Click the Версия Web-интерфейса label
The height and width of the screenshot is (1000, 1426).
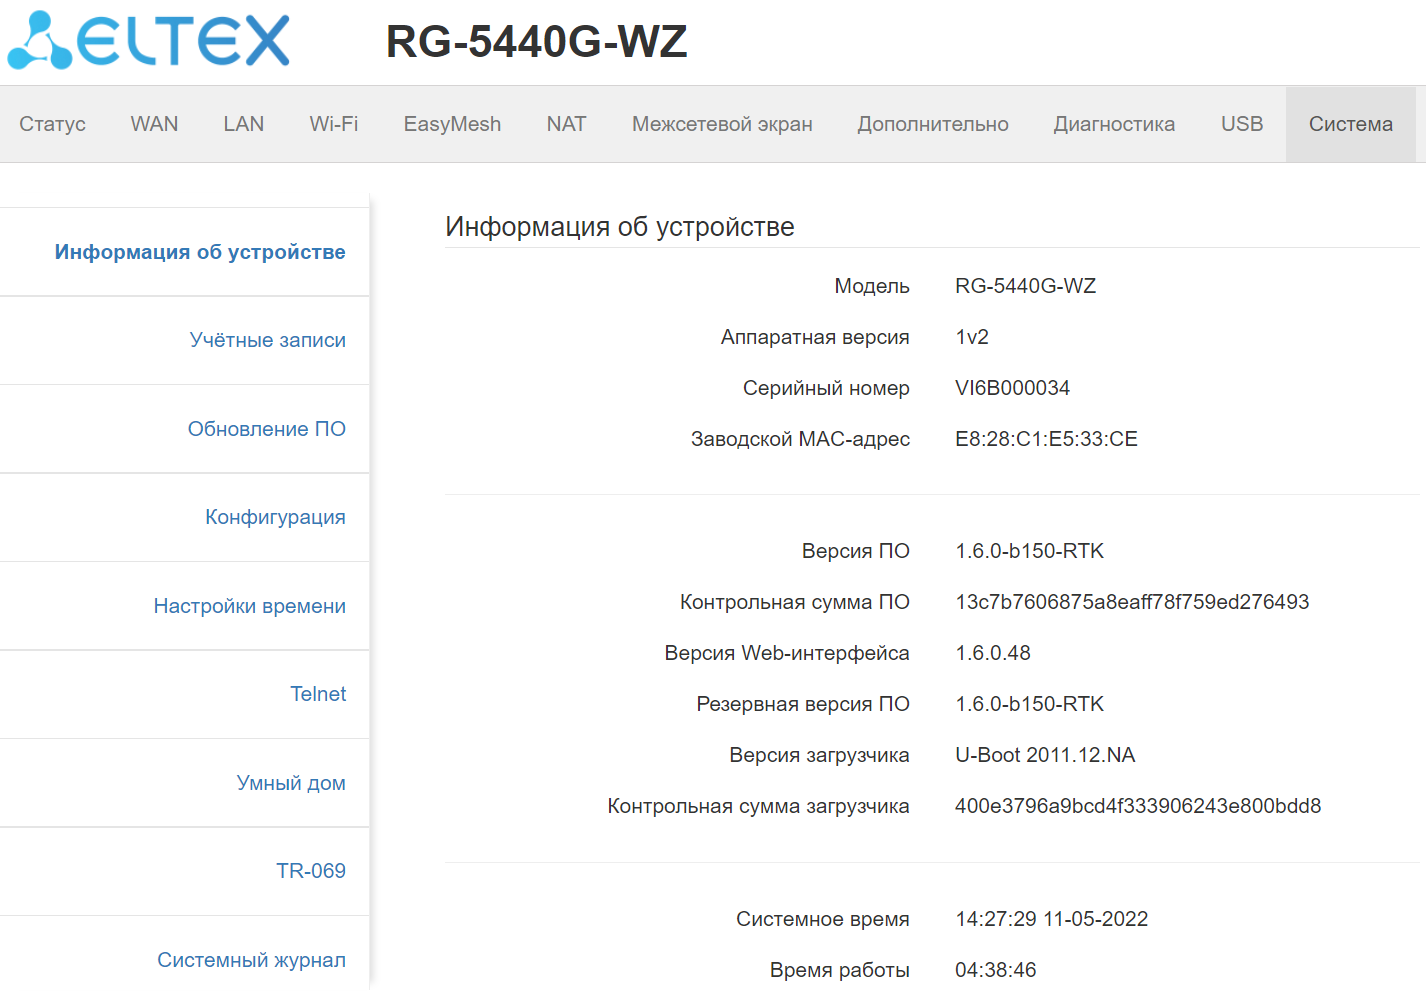(787, 653)
